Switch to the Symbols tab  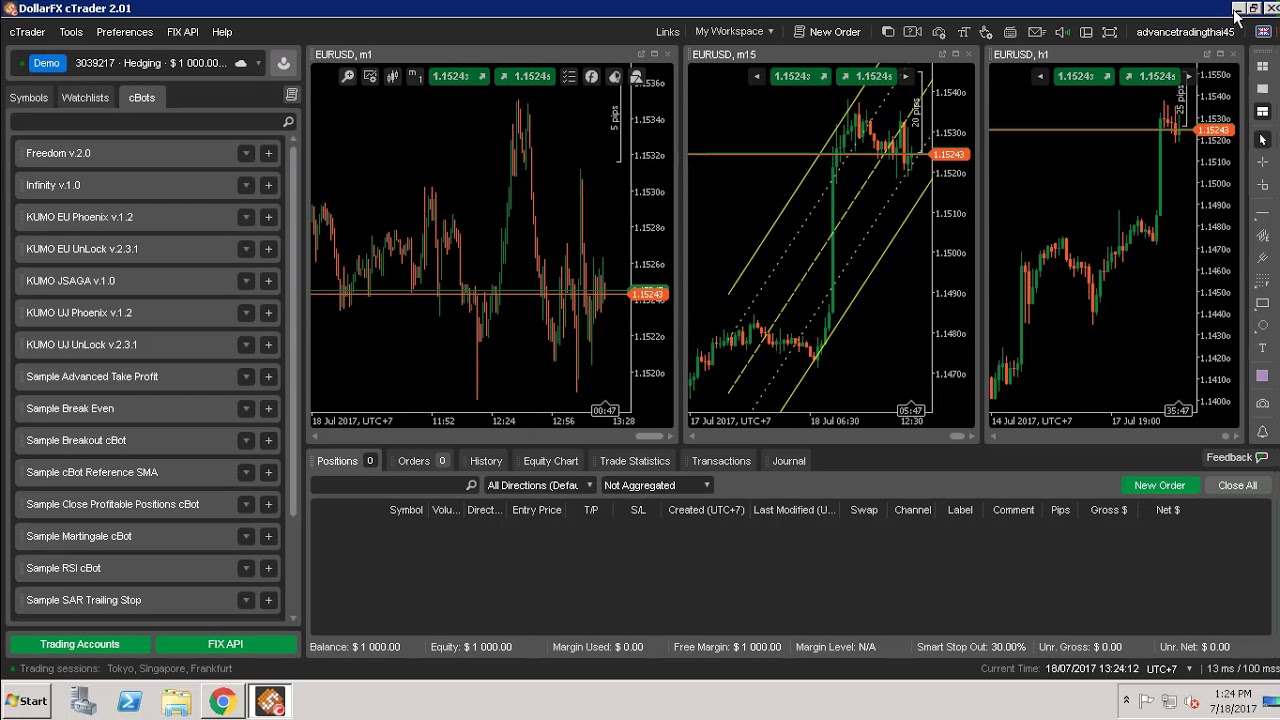coord(29,98)
